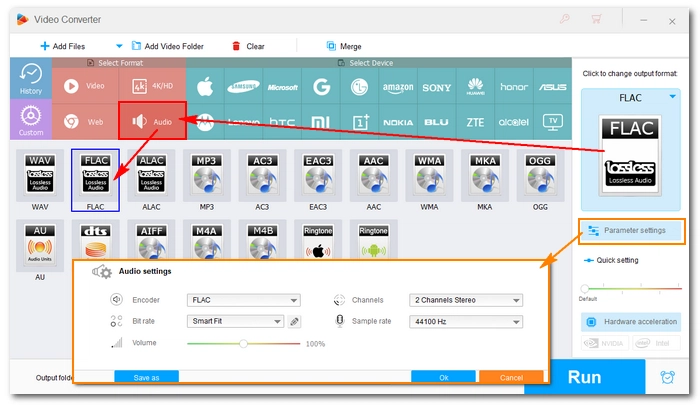Screen dimensions: 700x405
Task: Click the Run button
Action: [x=585, y=377]
